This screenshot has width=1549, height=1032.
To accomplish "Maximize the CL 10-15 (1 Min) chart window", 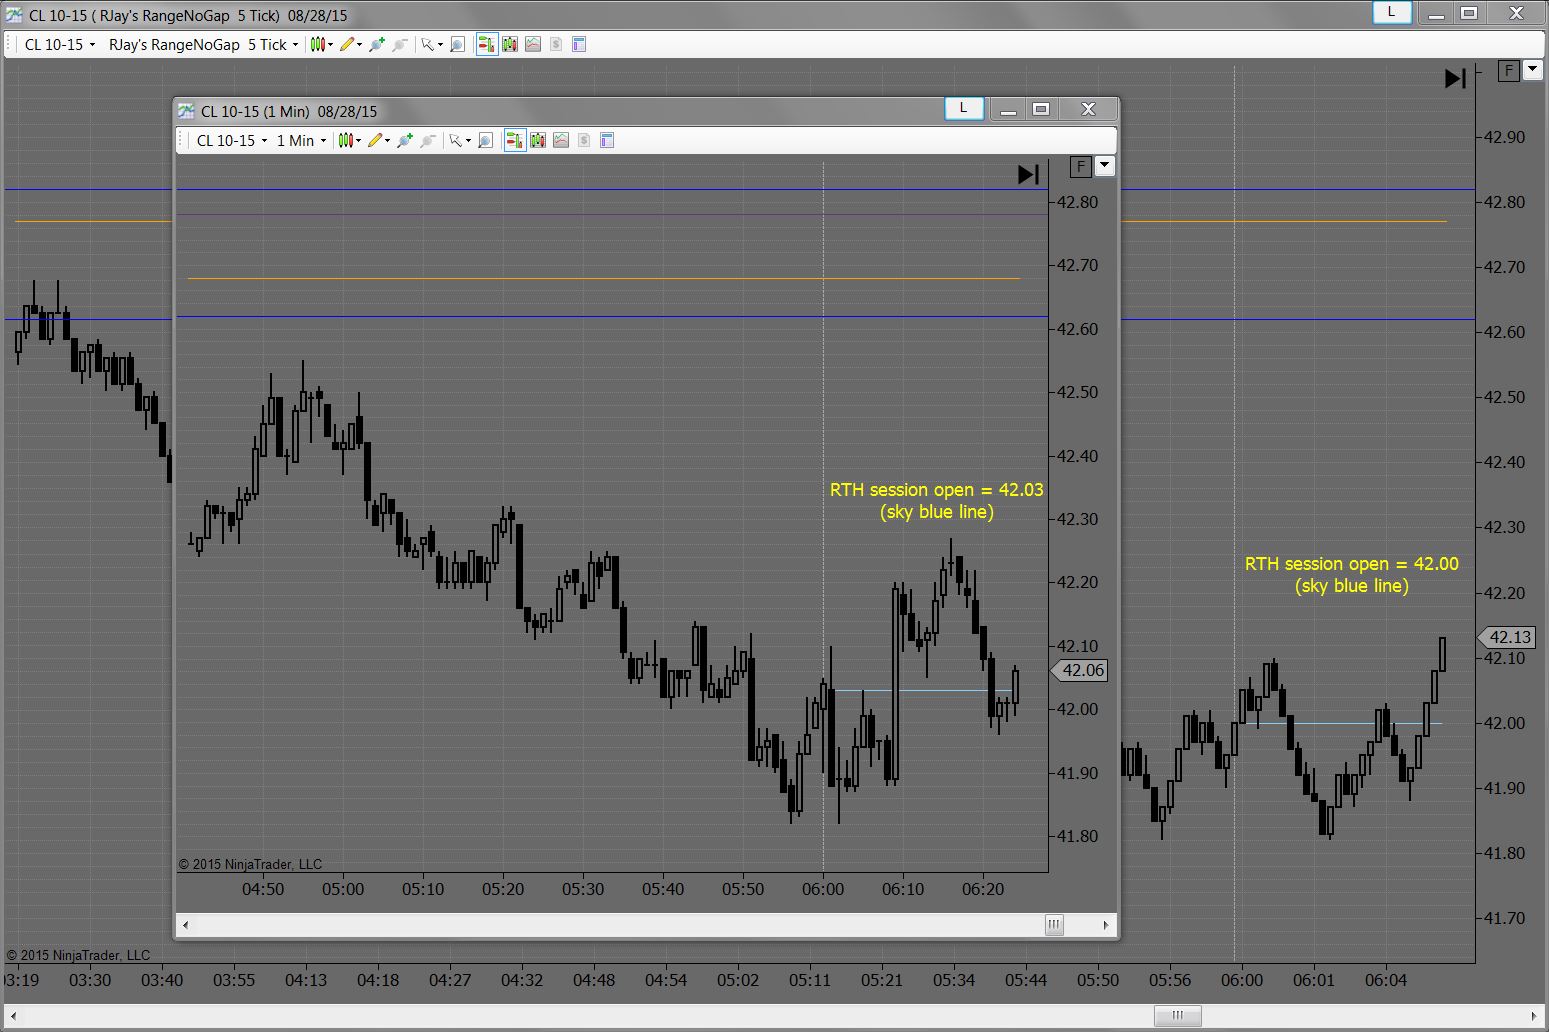I will 1041,109.
